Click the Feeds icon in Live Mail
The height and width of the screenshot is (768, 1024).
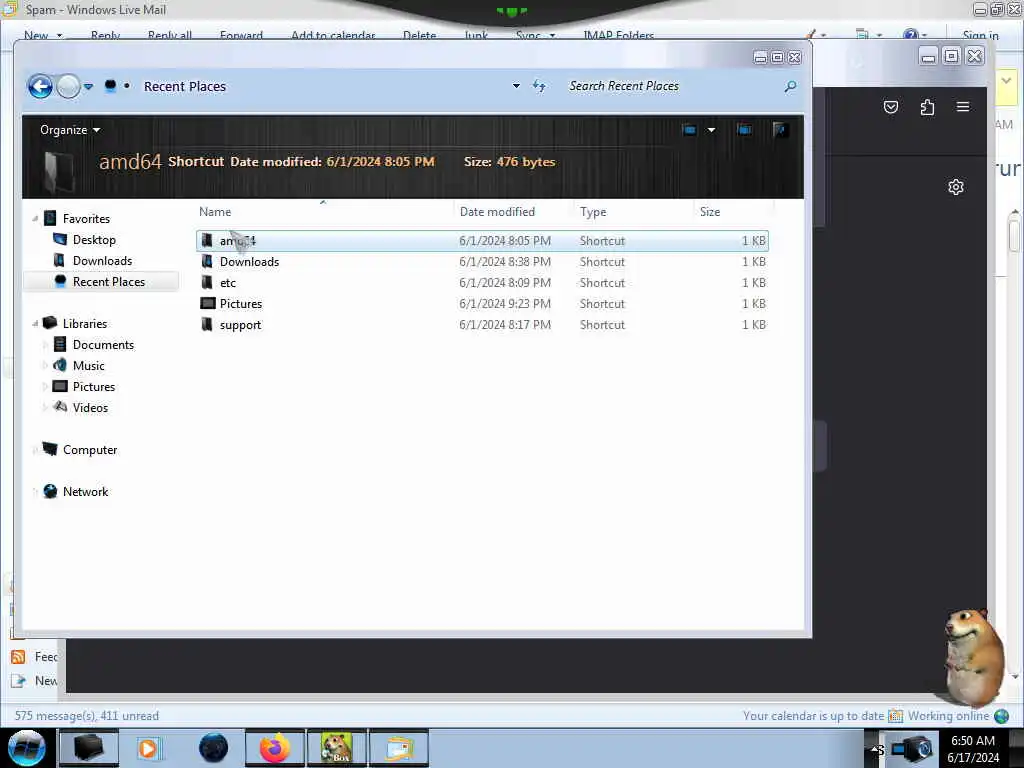point(18,657)
